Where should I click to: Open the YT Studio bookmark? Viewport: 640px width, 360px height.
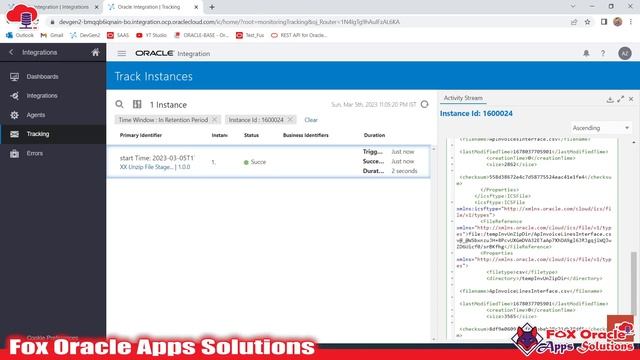151,36
